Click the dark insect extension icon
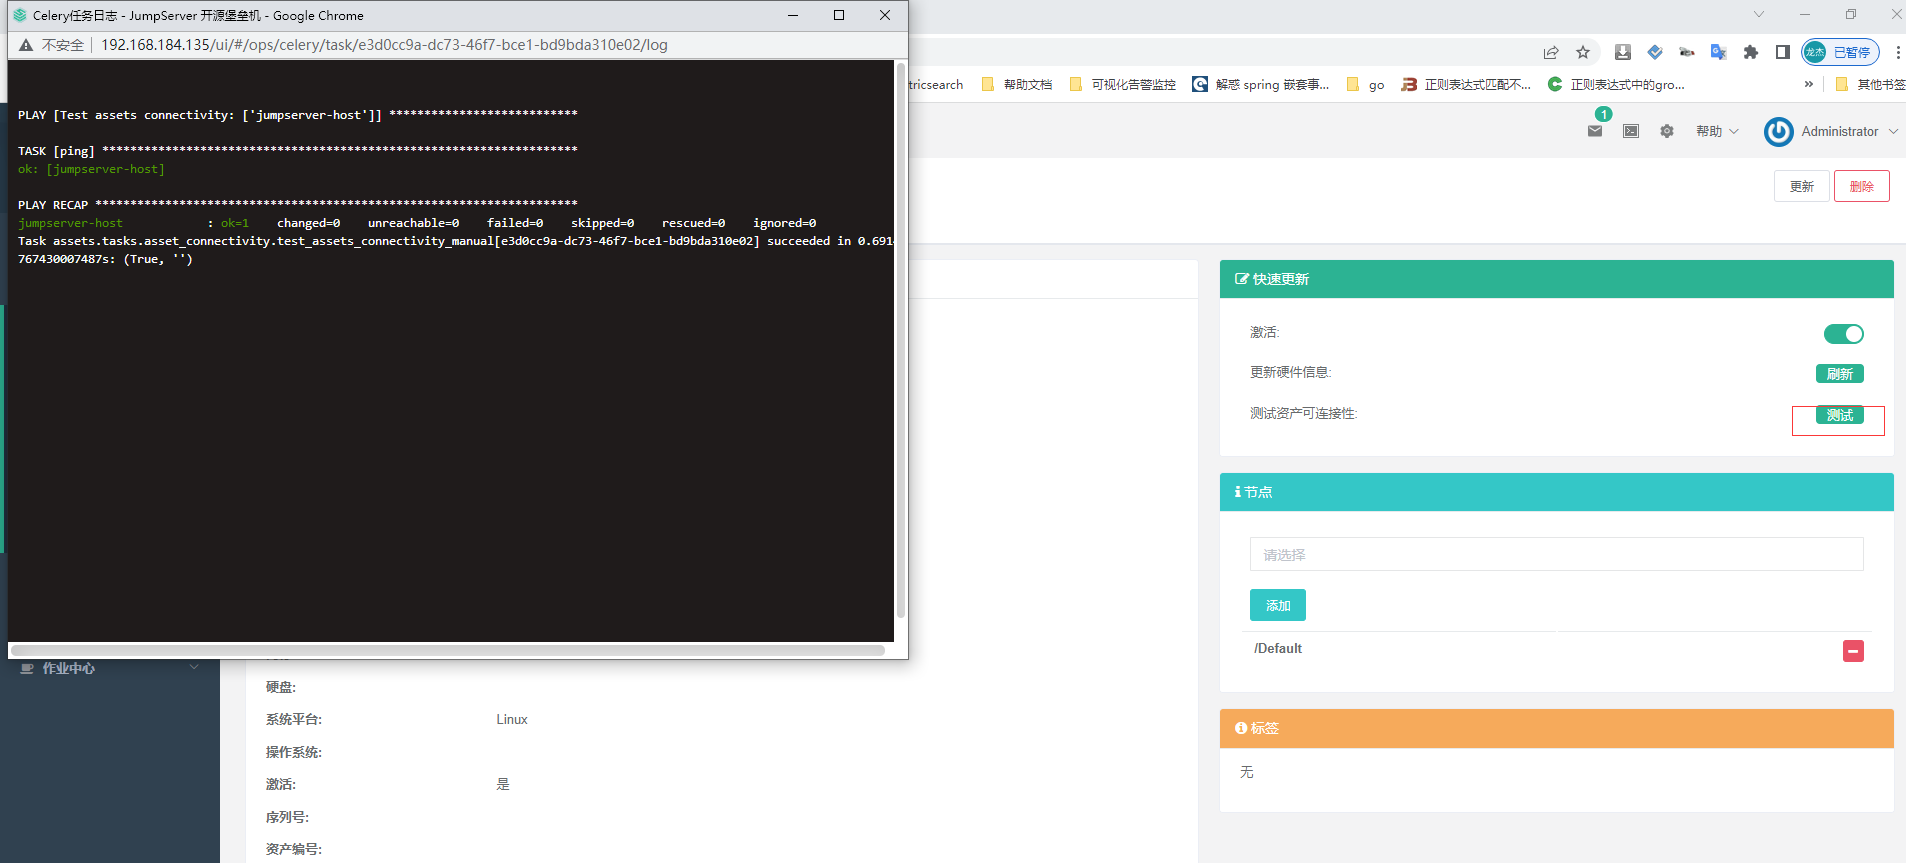 click(1687, 52)
